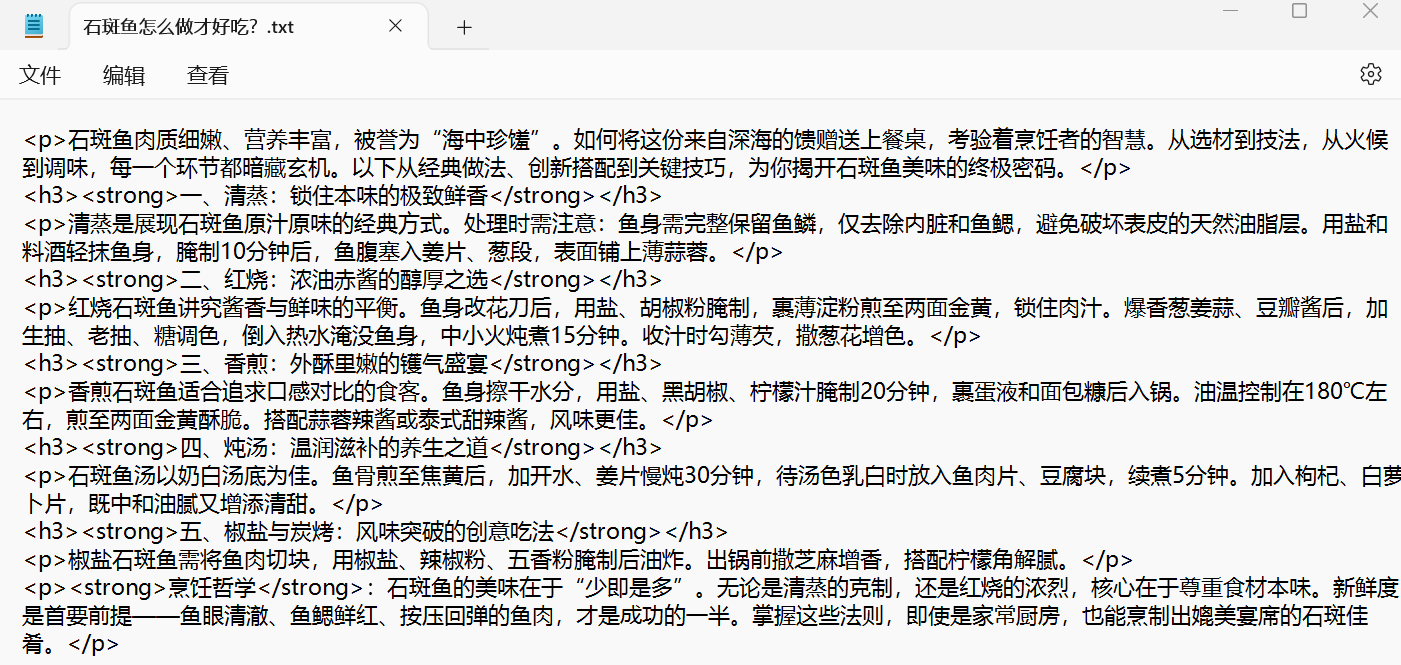The height and width of the screenshot is (665, 1401).
Task: Place cursor at 椒盐石斑鱼需将鱼肉切块
Action: pyautogui.click(x=190, y=560)
